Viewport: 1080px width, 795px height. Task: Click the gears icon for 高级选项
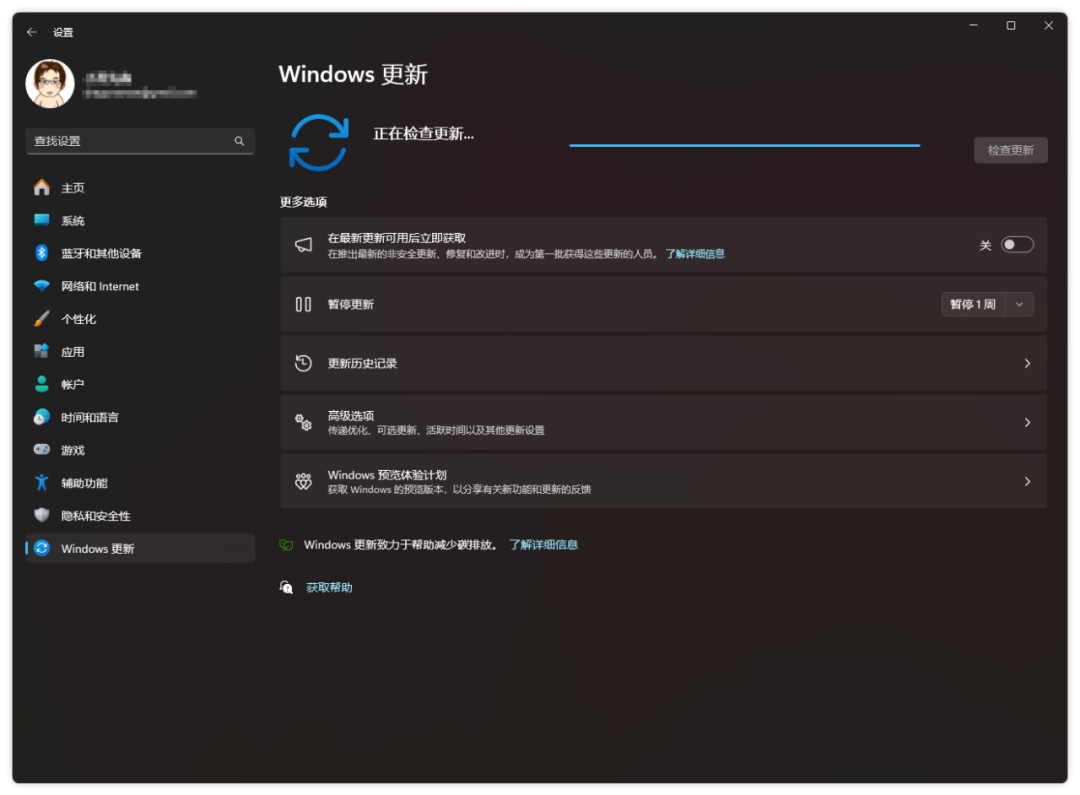tap(304, 422)
